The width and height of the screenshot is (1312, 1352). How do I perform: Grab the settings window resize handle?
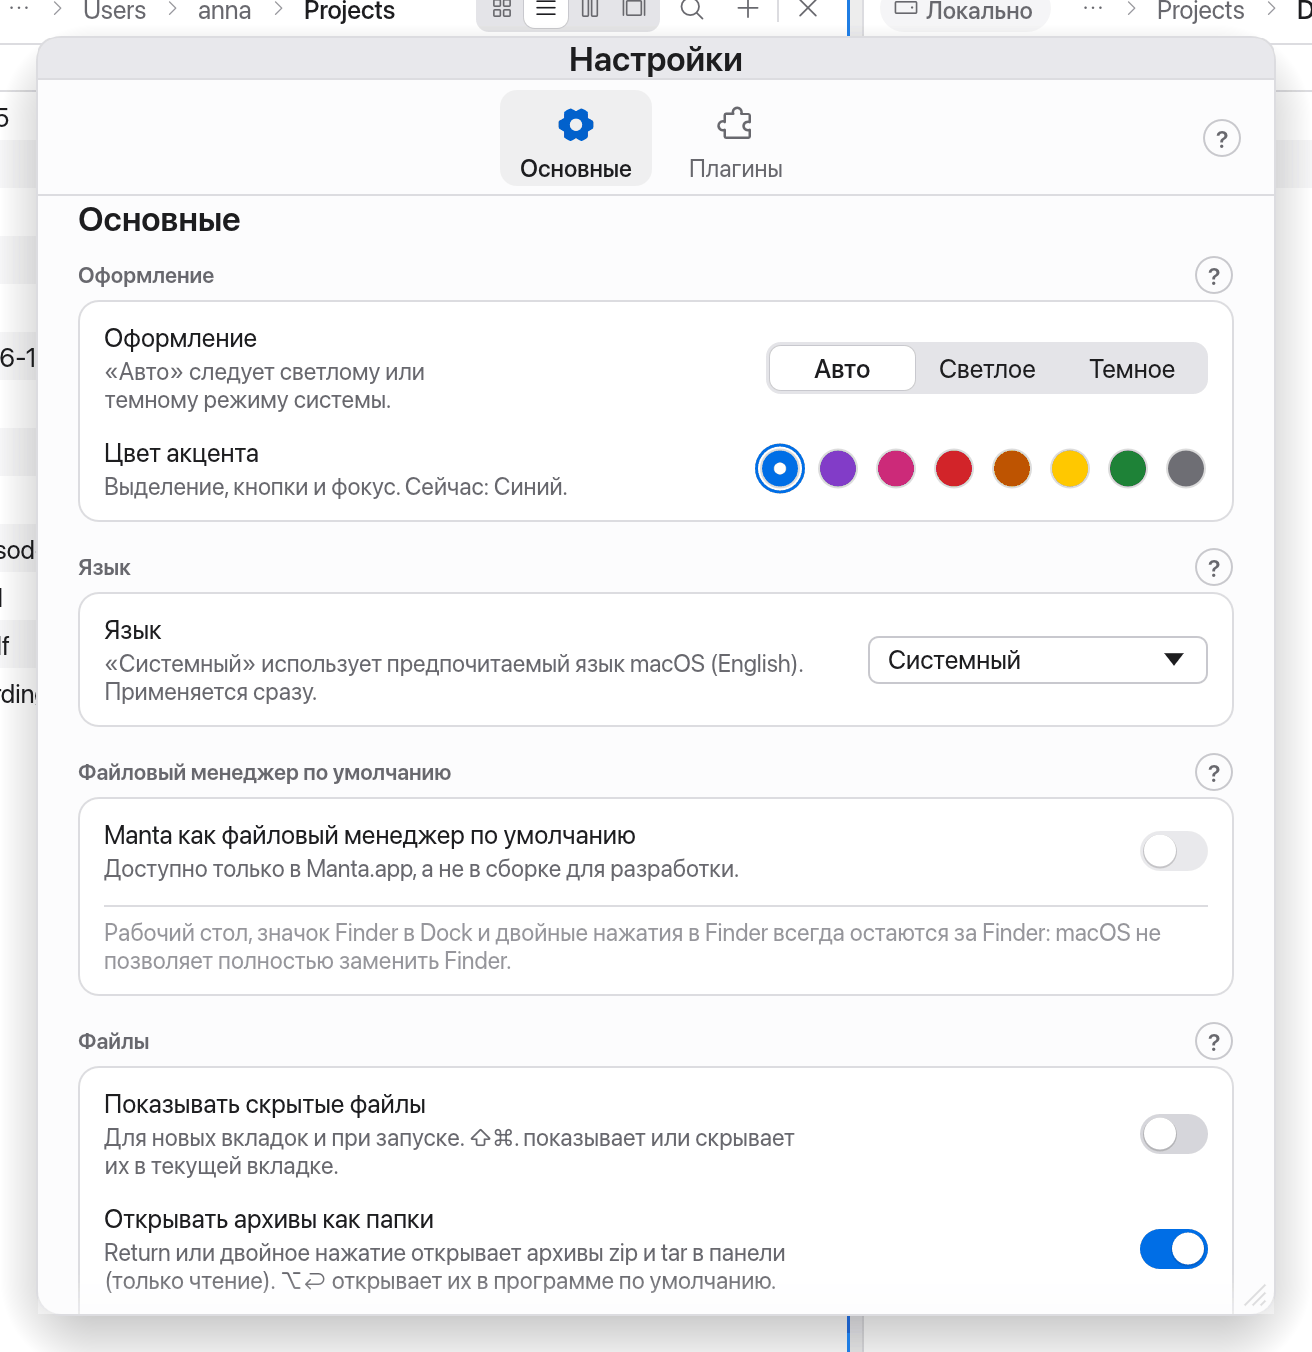(1257, 1297)
